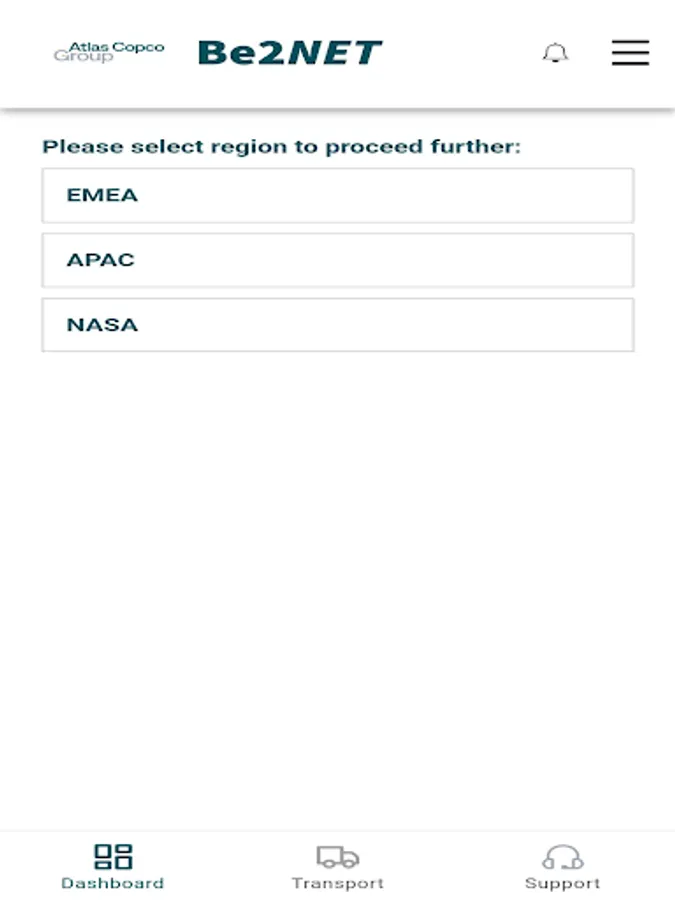Screen dimensions: 675x900
Task: Click the Be2NET app title
Action: [288, 52]
